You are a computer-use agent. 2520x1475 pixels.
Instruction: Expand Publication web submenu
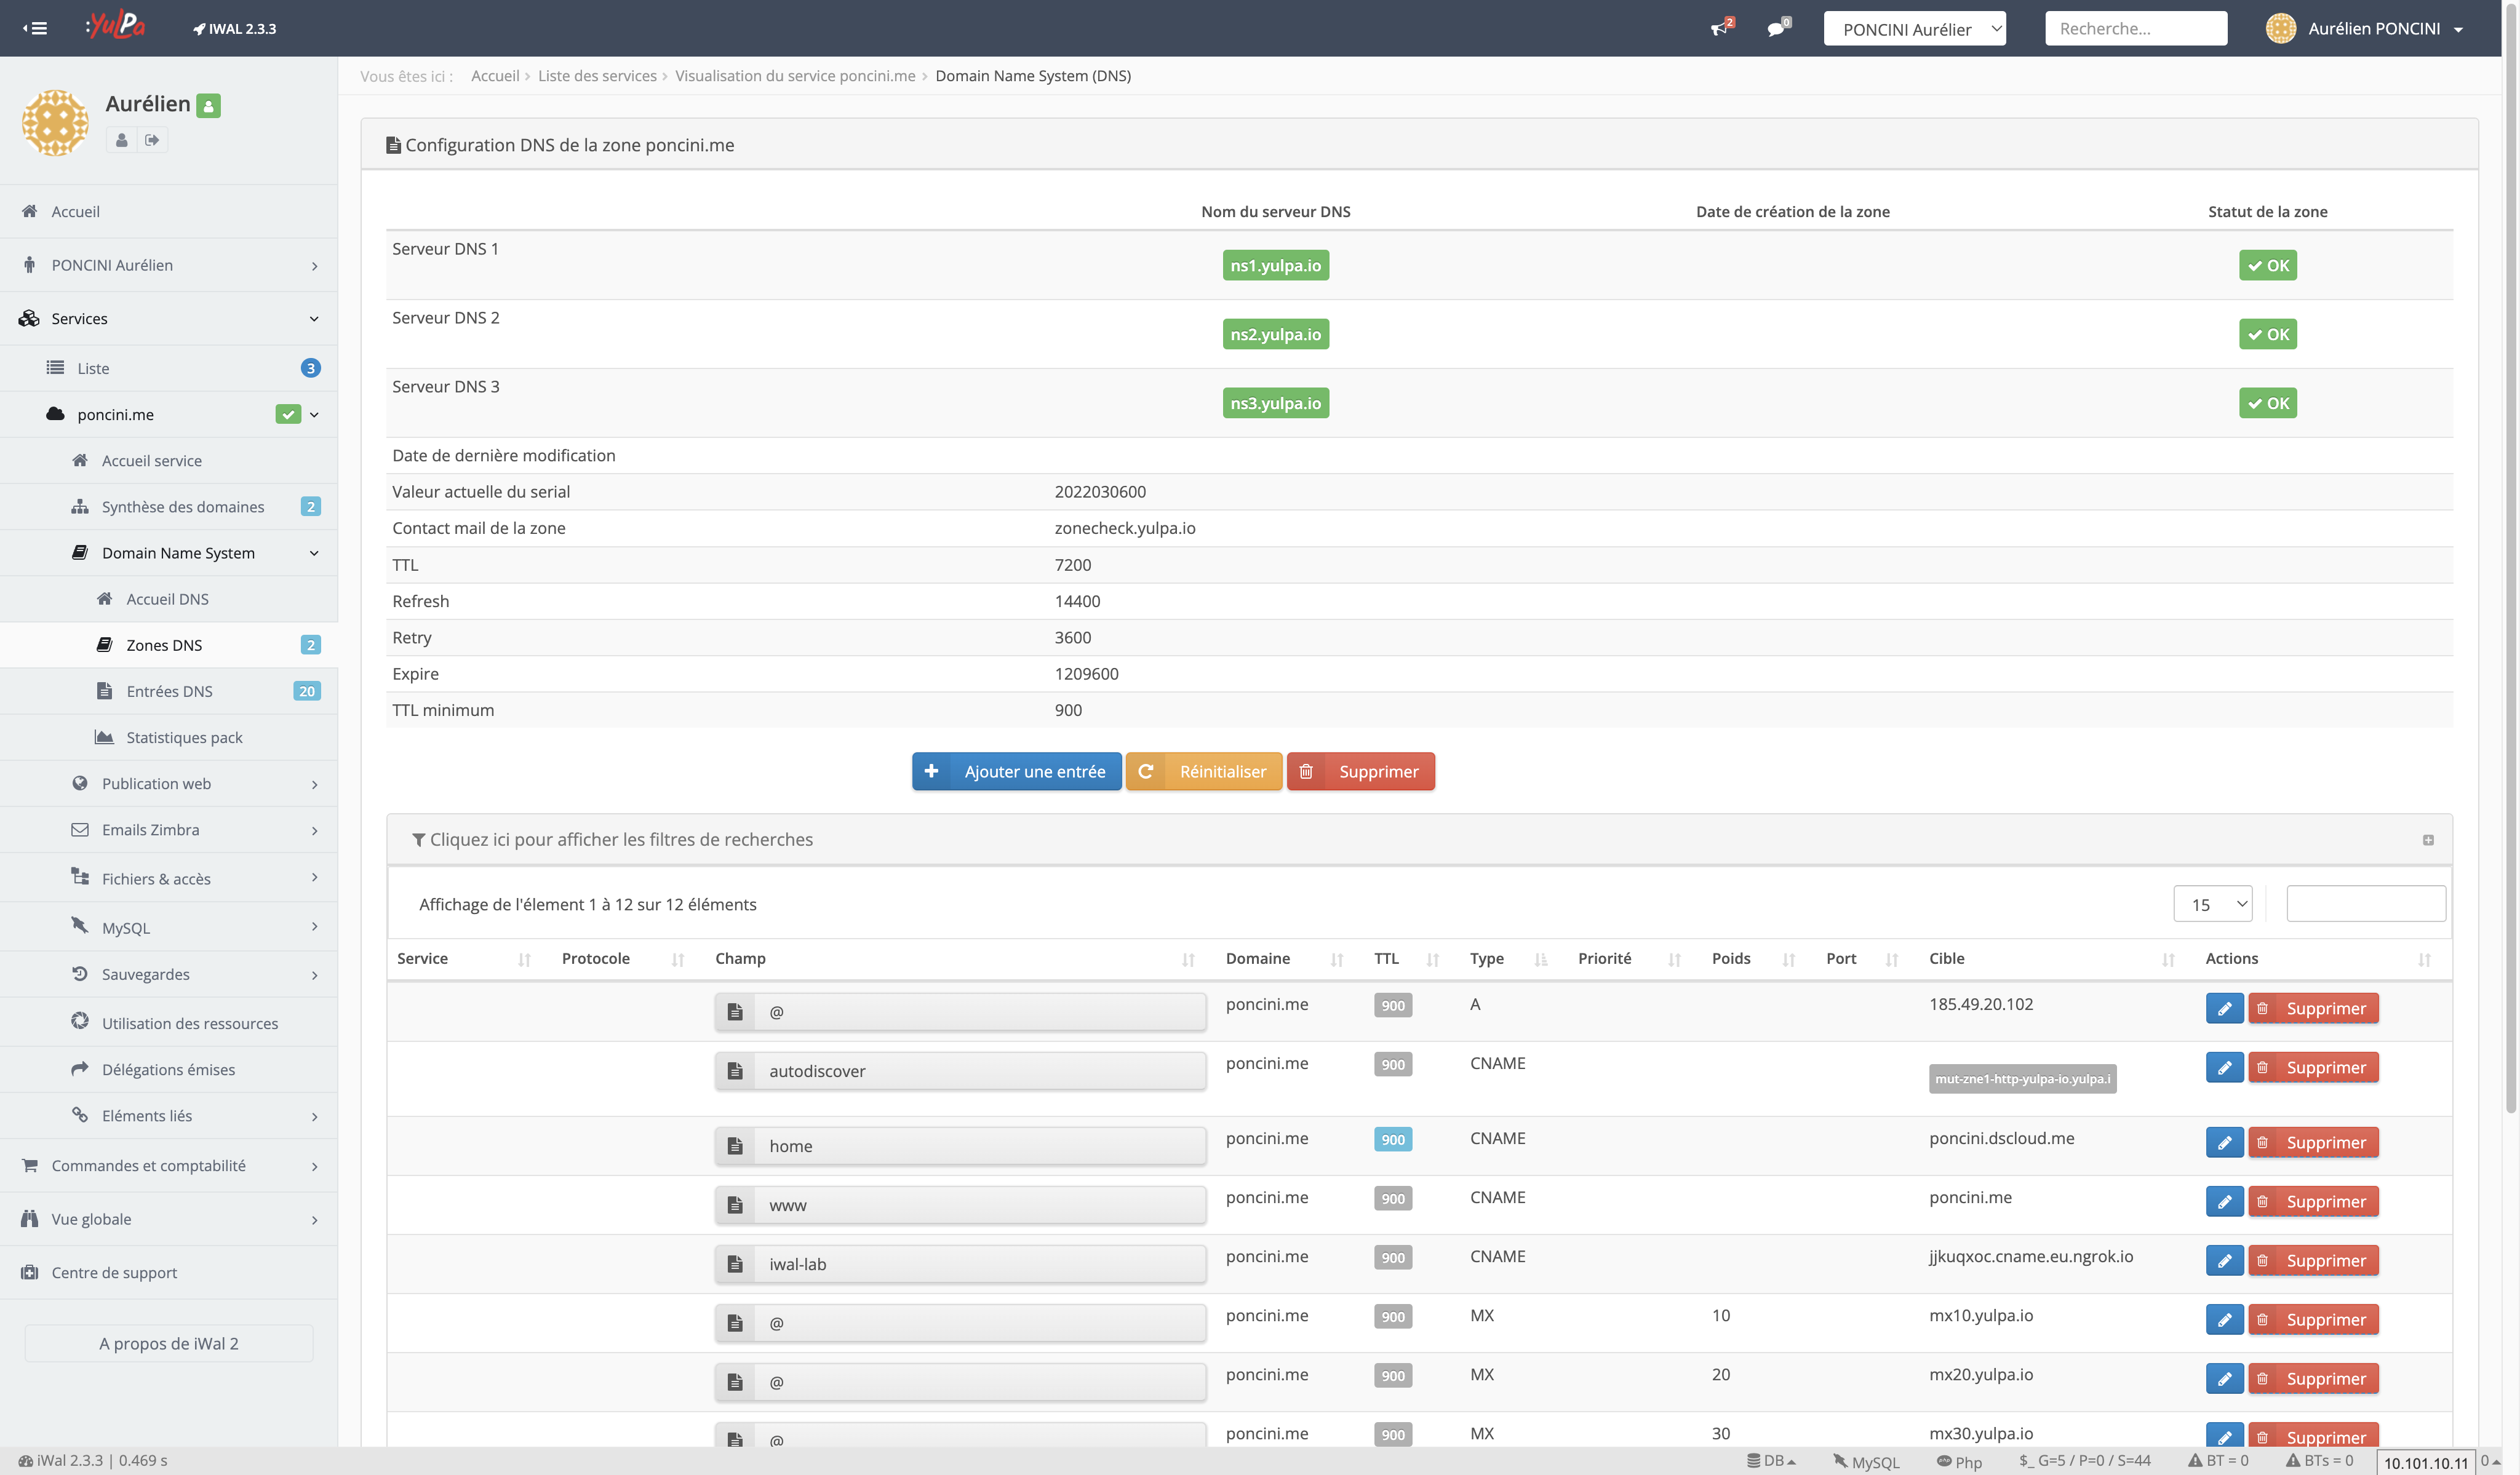tap(169, 784)
